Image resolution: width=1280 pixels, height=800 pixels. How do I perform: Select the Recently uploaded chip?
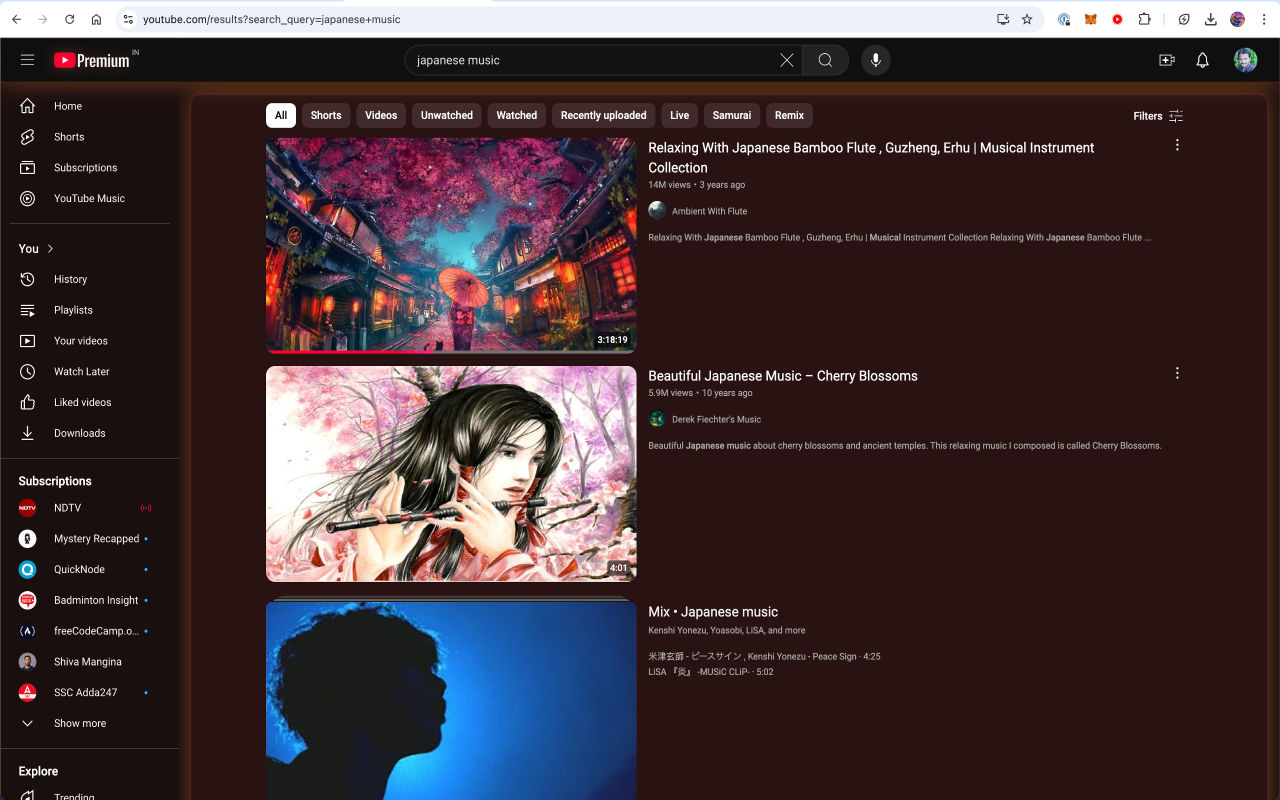(604, 115)
